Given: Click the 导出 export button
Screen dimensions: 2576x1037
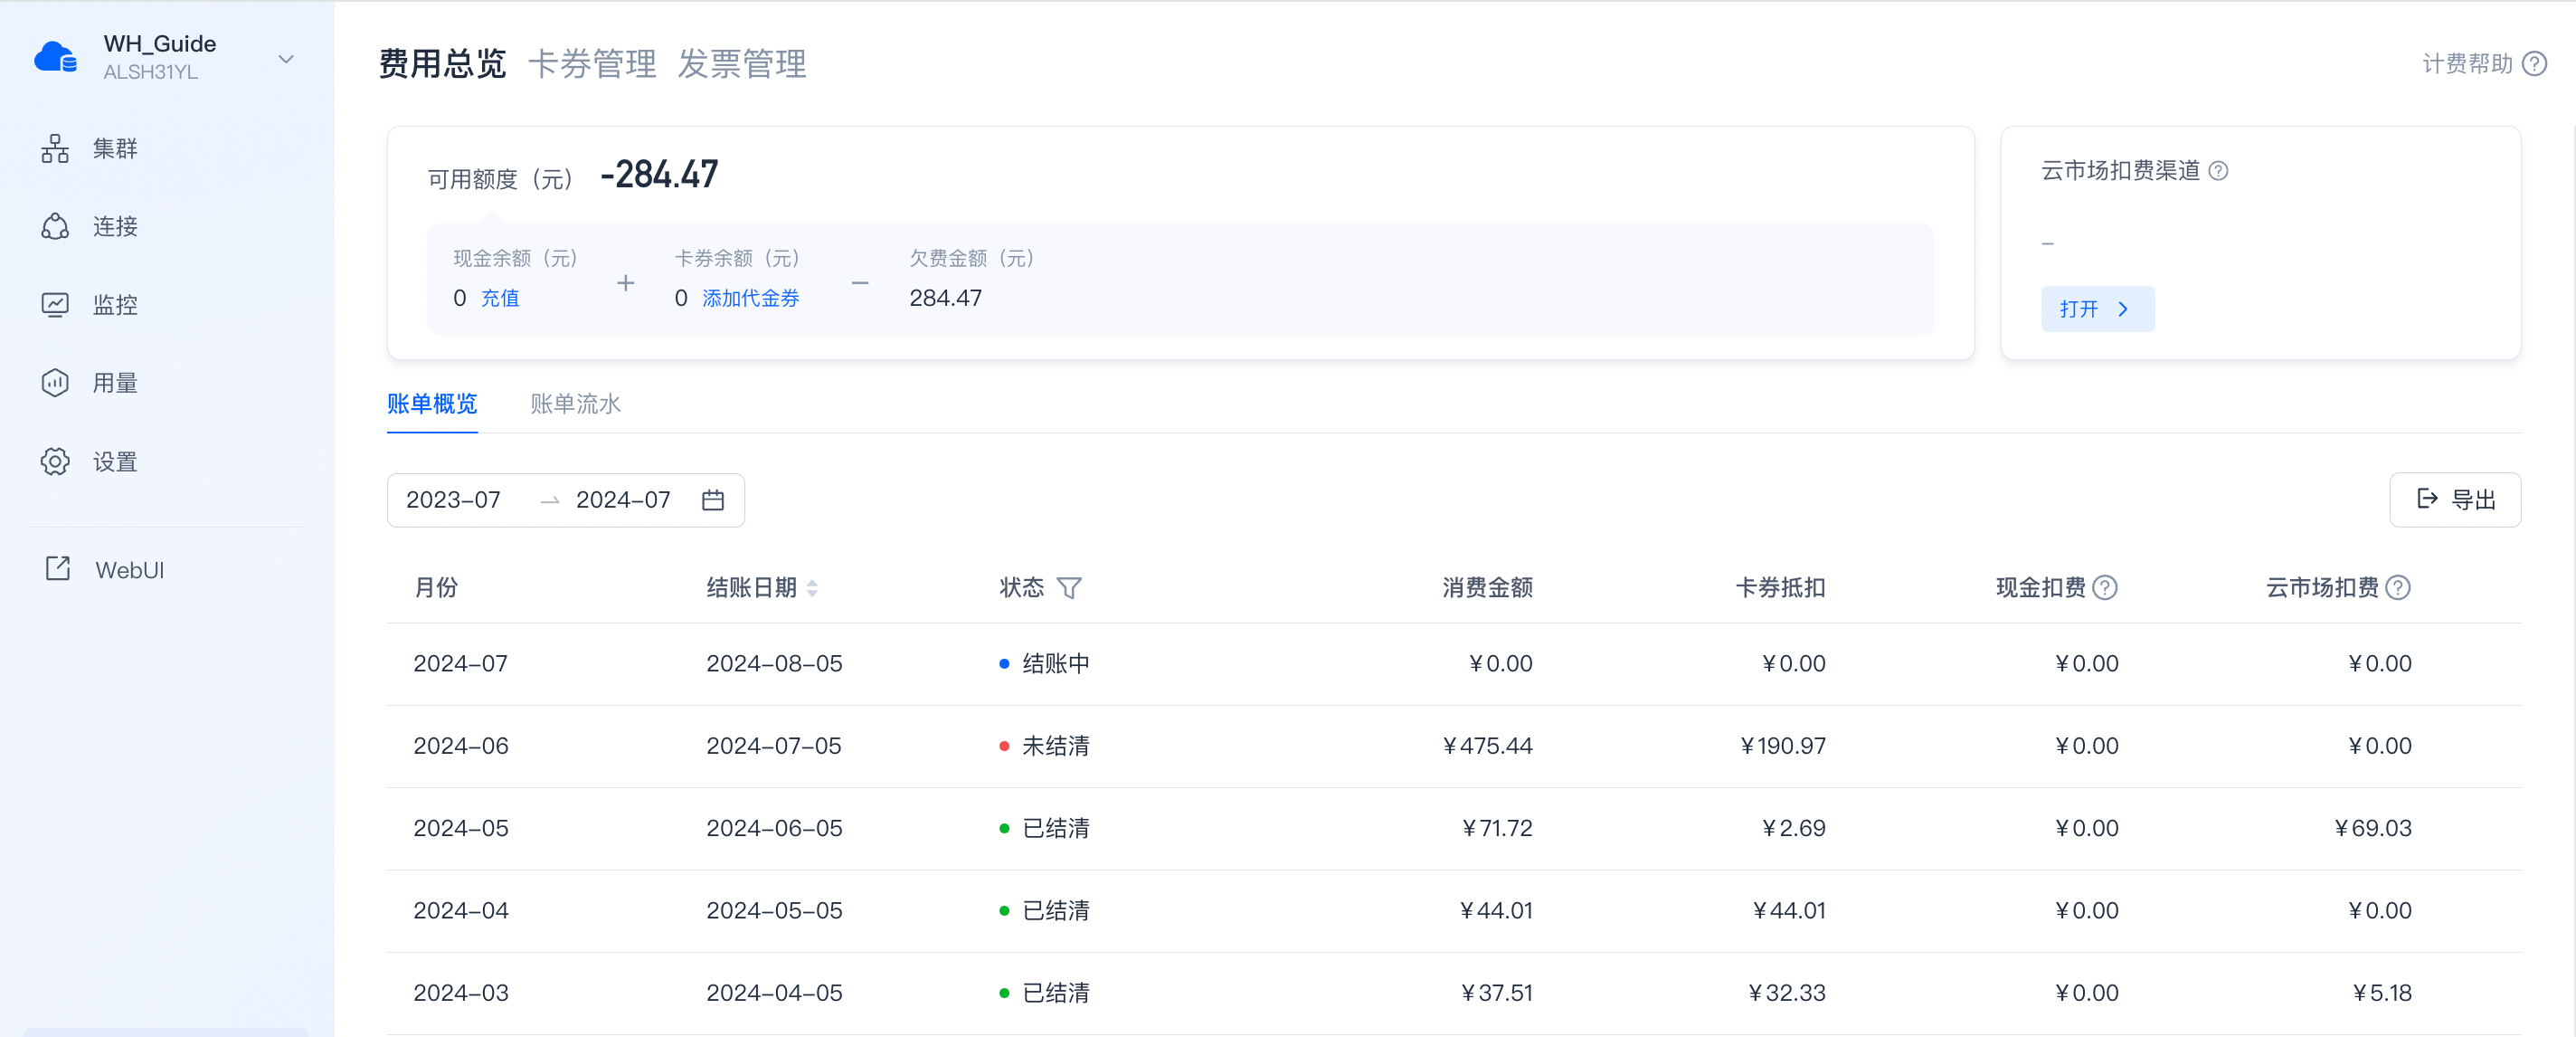Looking at the screenshot, I should (2455, 499).
